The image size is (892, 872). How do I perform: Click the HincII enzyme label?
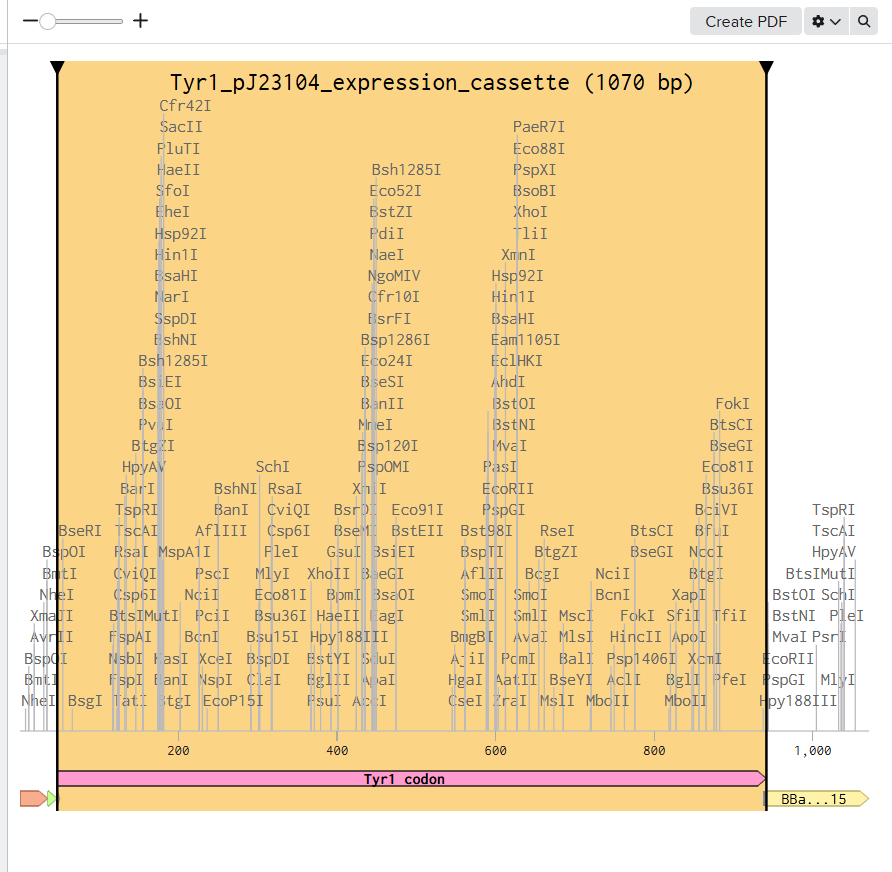click(635, 637)
